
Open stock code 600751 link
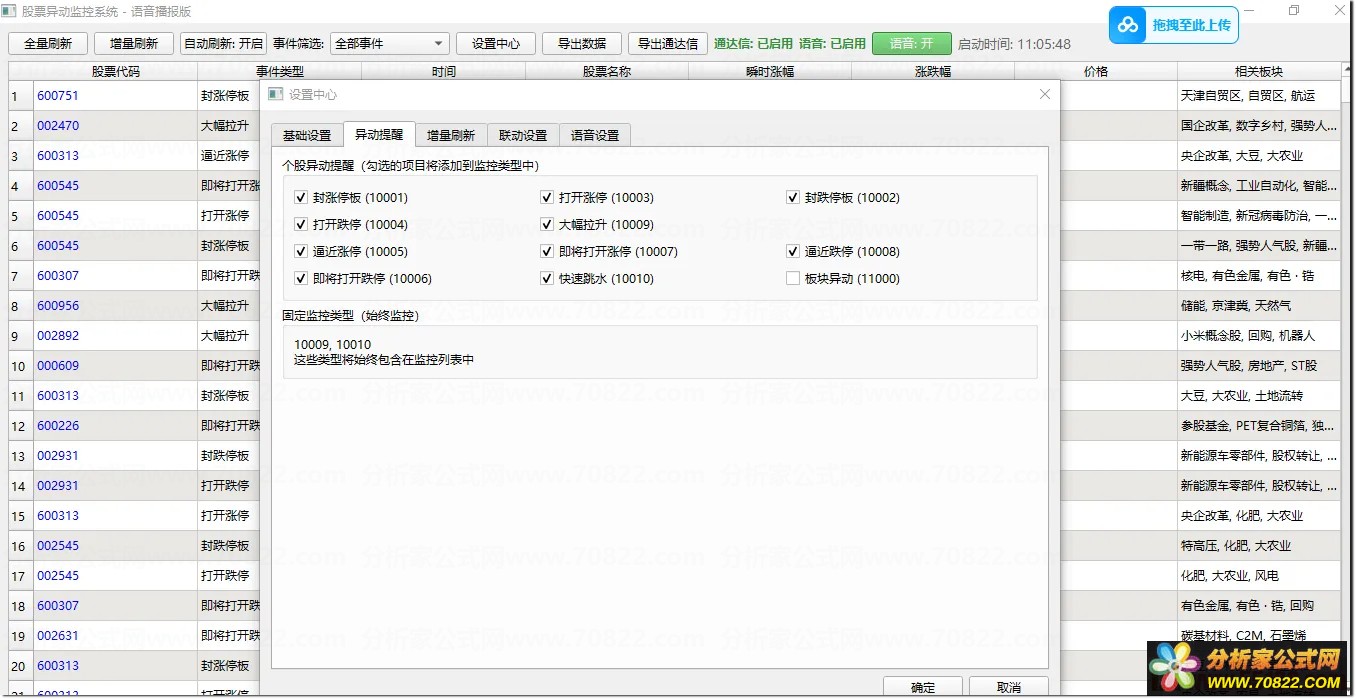coord(58,96)
